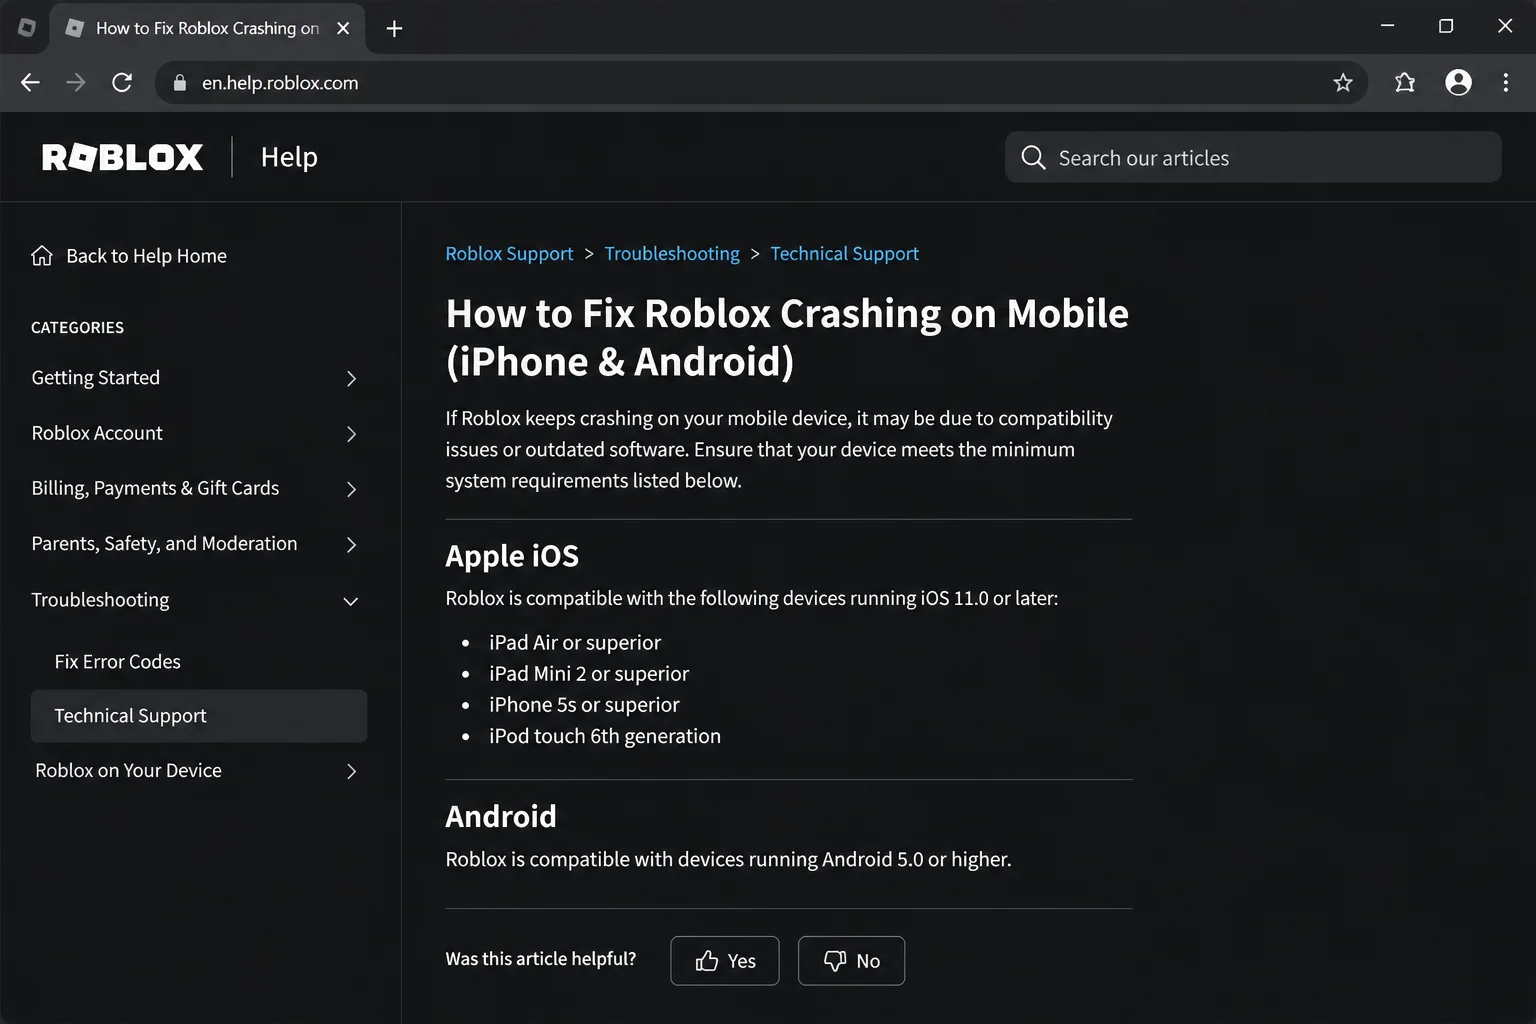Expand Getting Started chevron

point(351,379)
